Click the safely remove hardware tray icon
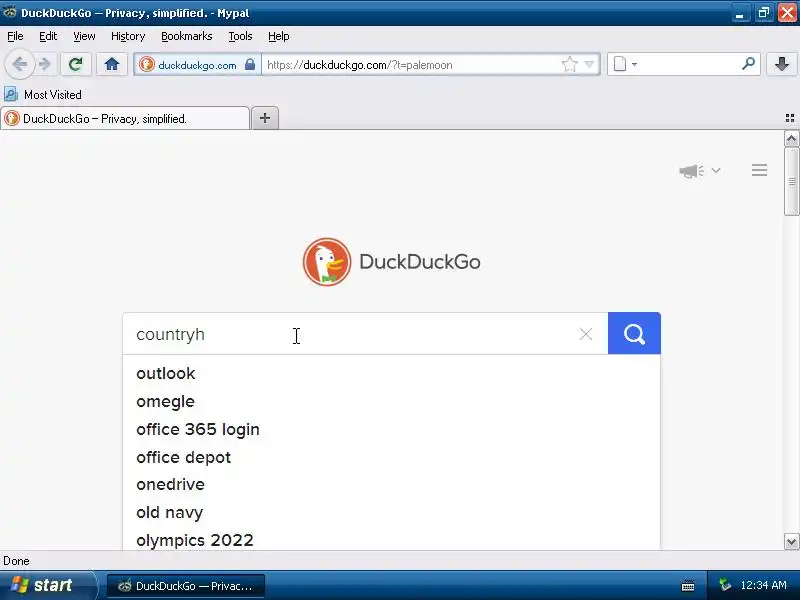 coord(724,585)
